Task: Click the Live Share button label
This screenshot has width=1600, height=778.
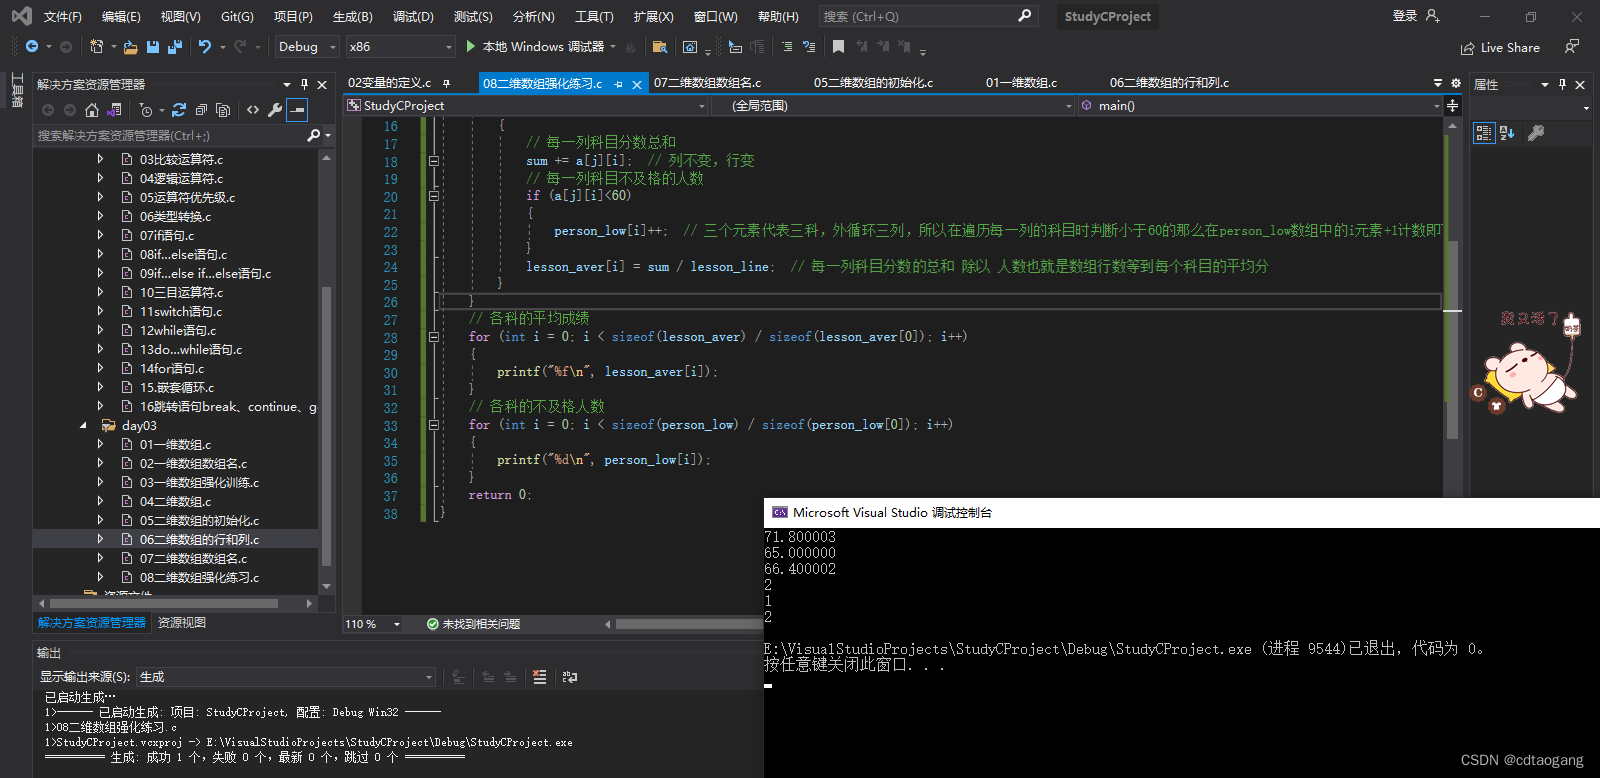Action: pos(1510,48)
